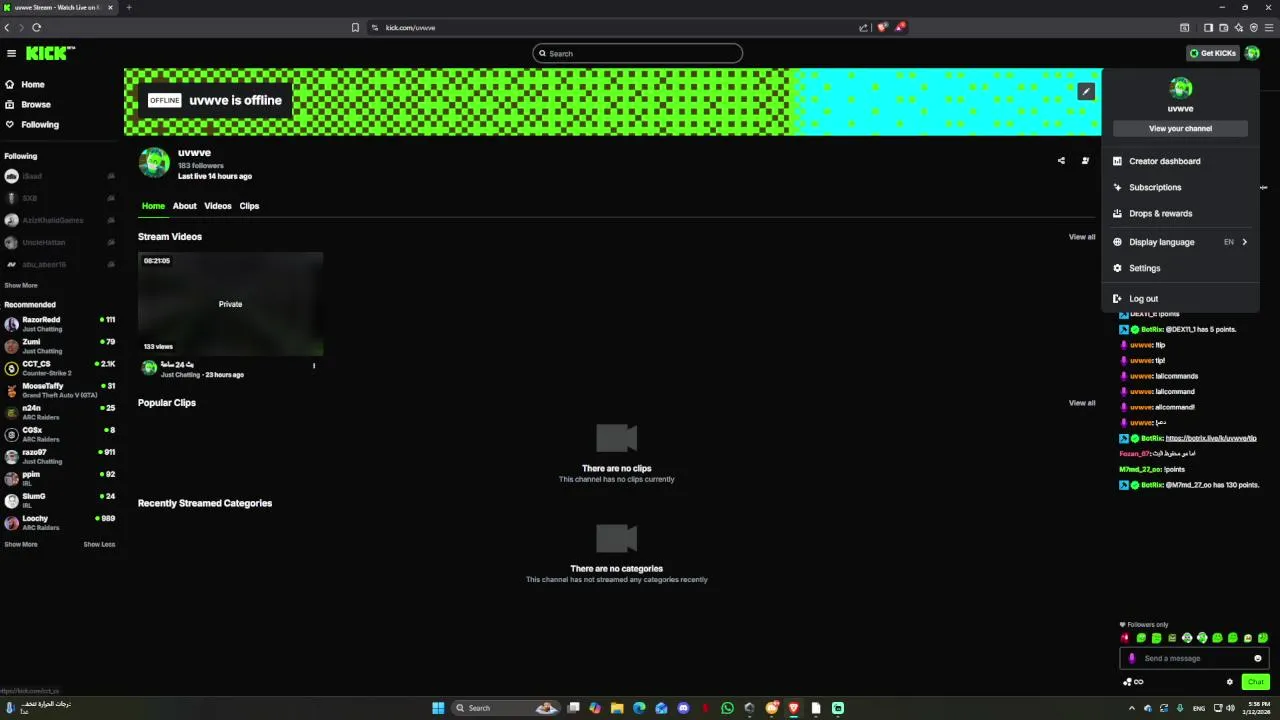
Task: Open chat settings gear icon
Action: coord(1230,682)
